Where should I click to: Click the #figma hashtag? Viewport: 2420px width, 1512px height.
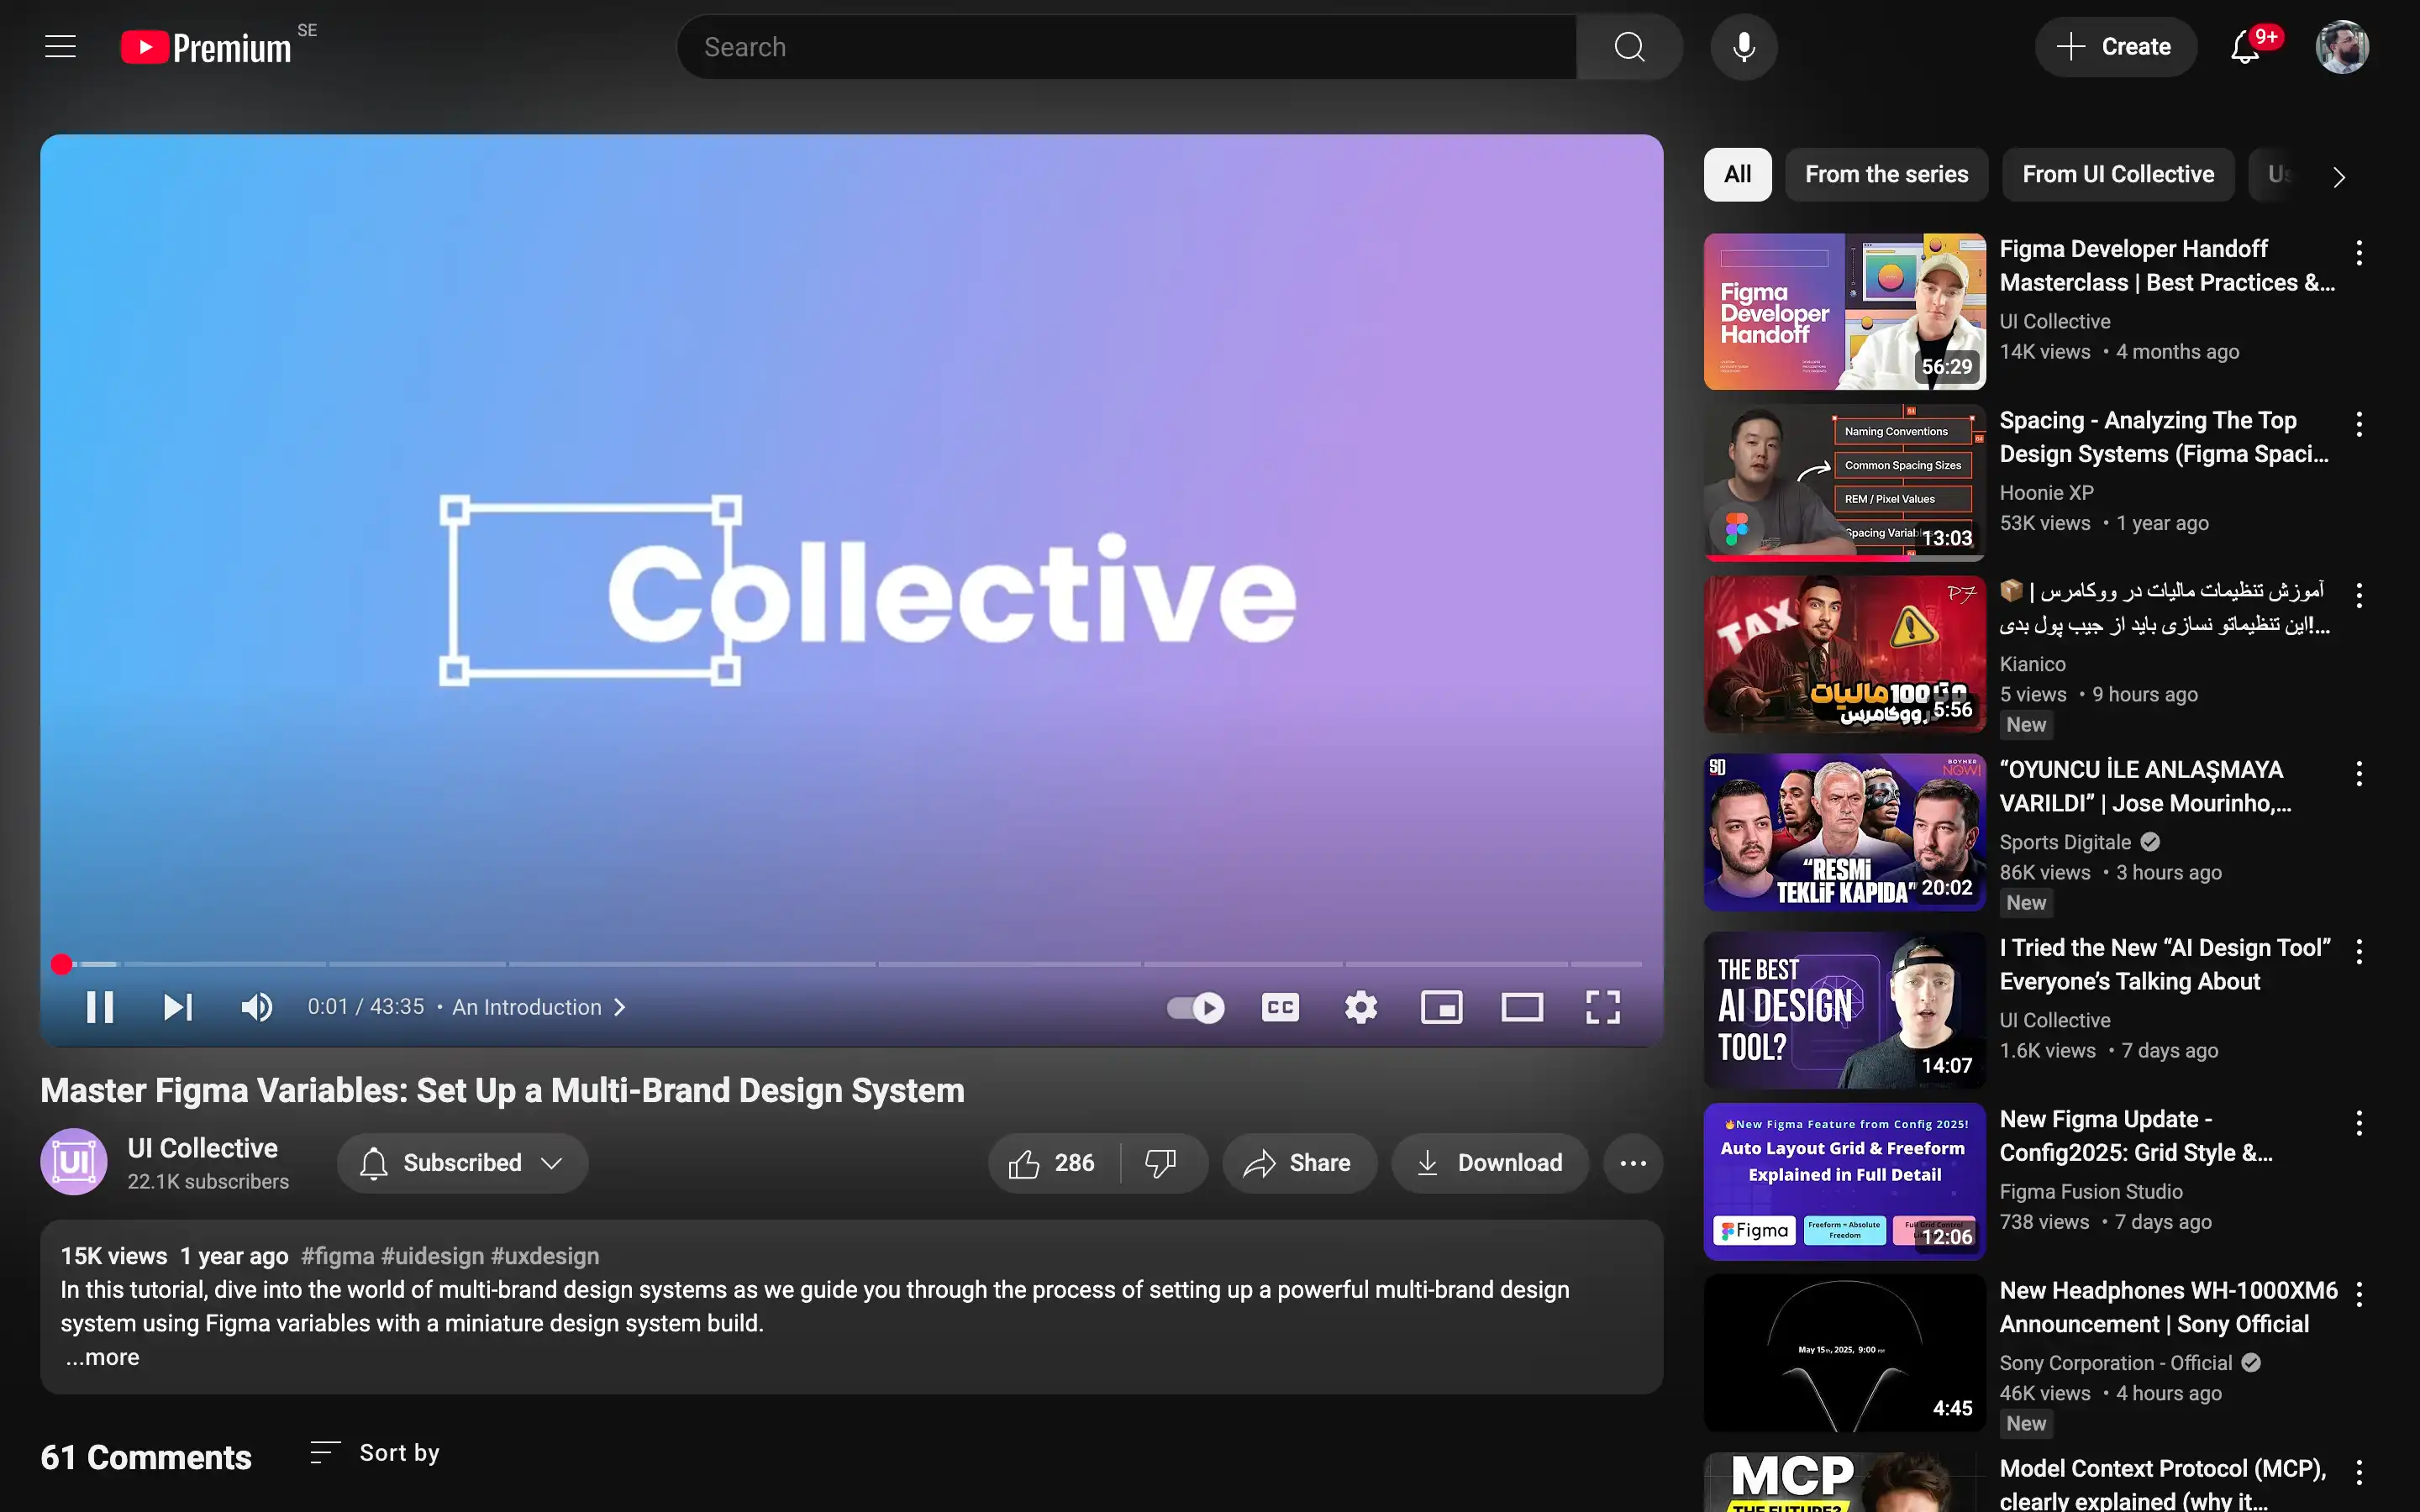pos(337,1256)
